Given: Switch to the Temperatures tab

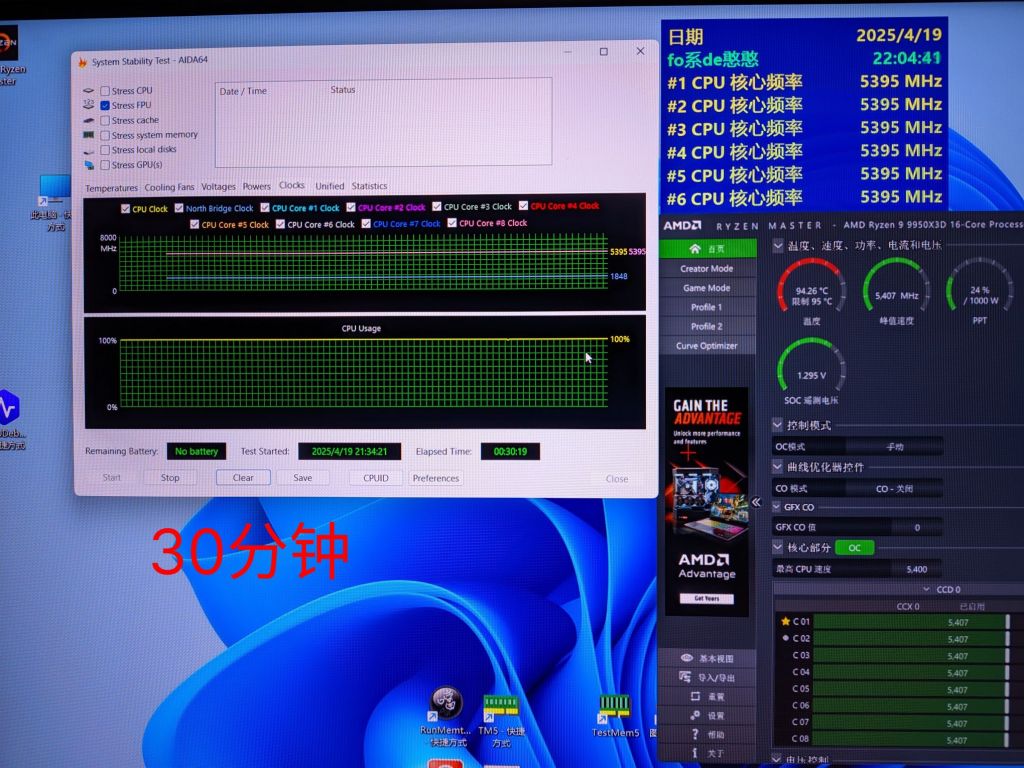Looking at the screenshot, I should point(111,186).
